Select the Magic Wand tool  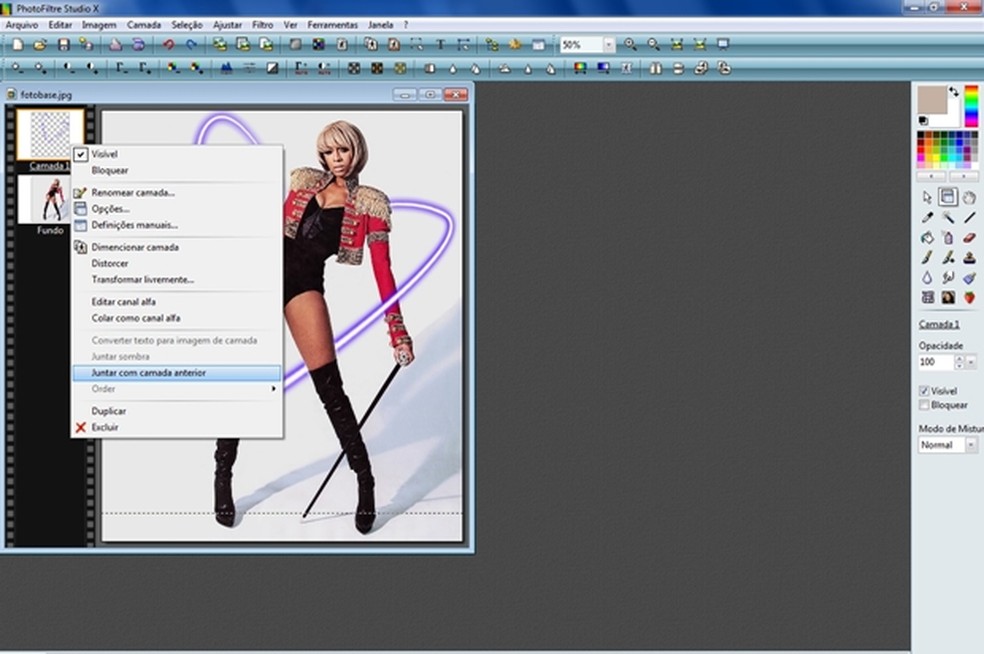(948, 217)
